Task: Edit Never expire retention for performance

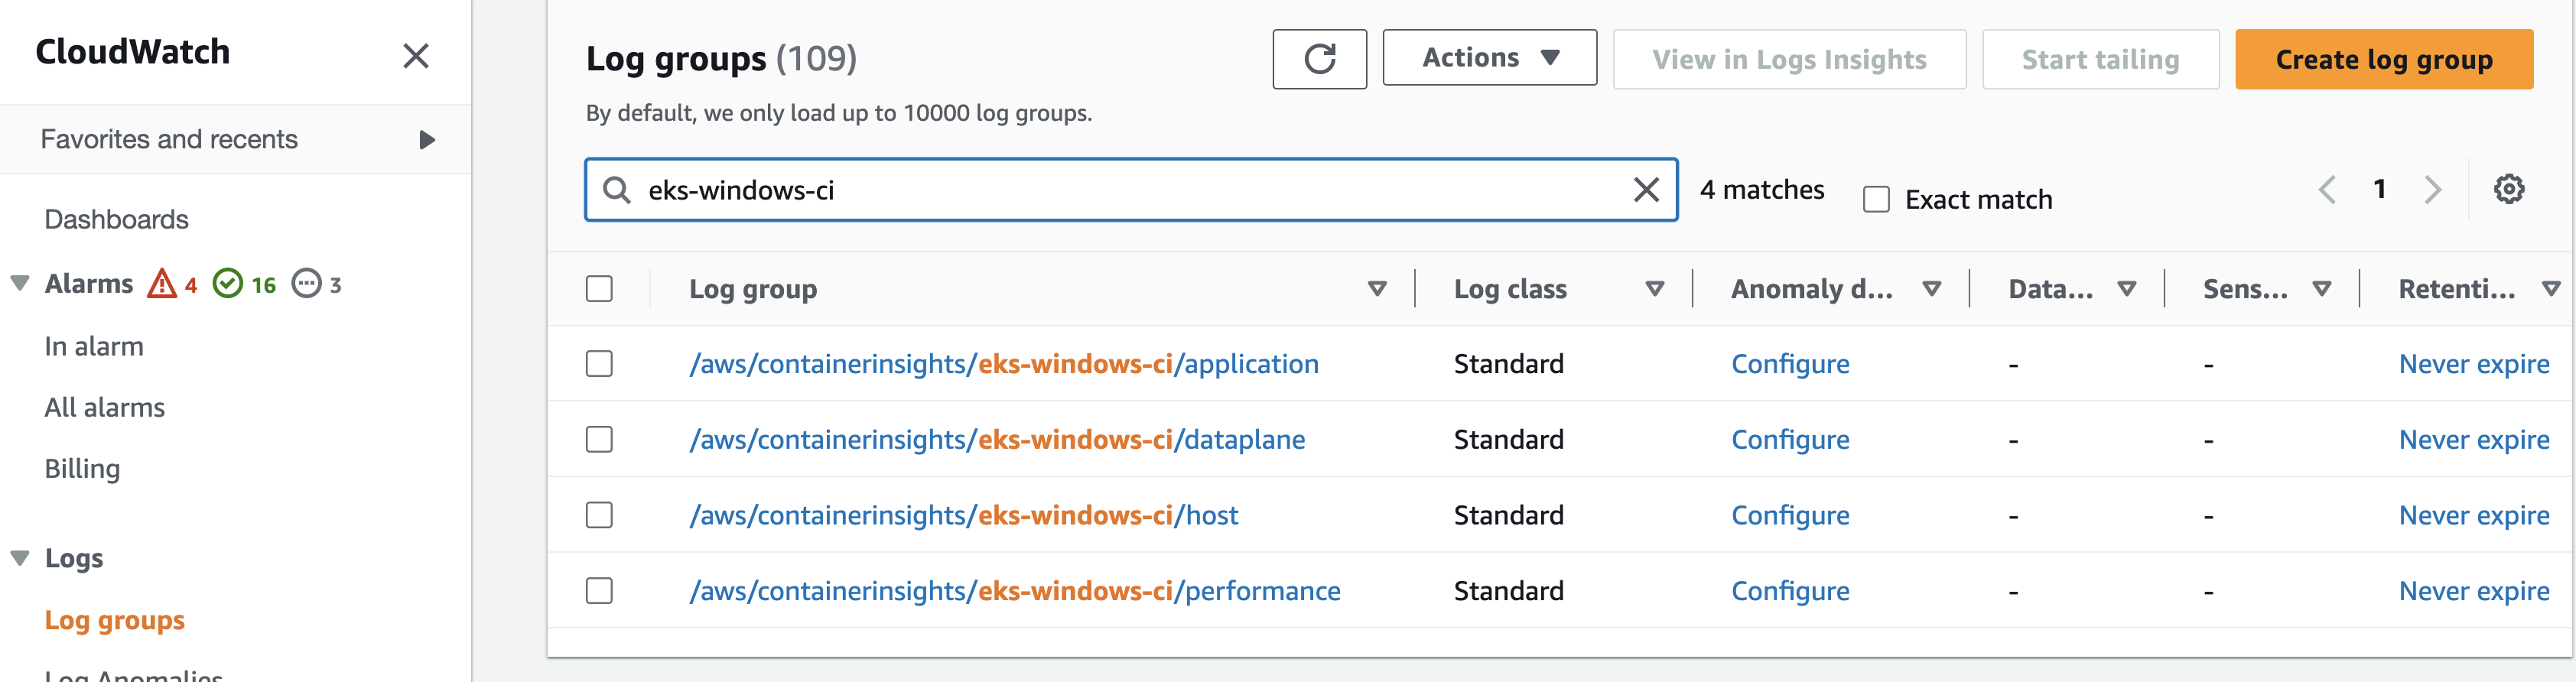Action: pyautogui.click(x=2474, y=591)
